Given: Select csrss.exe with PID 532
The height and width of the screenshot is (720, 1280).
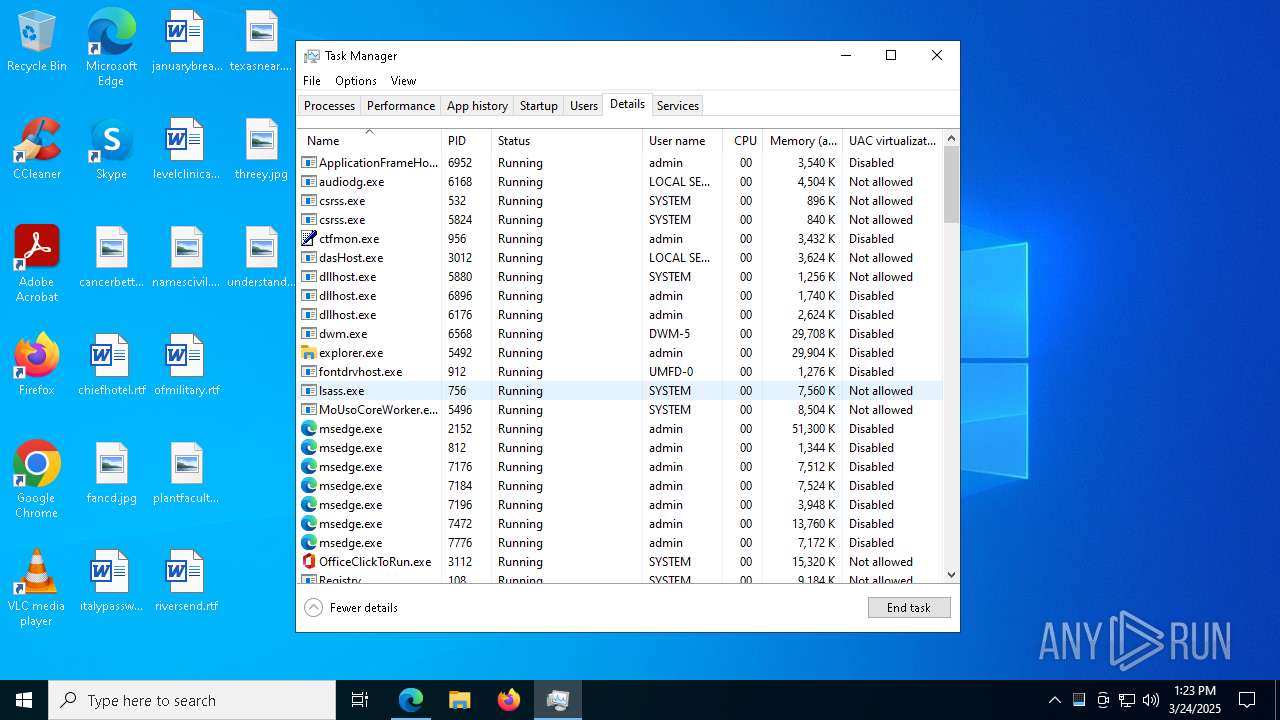Looking at the screenshot, I should point(620,201).
